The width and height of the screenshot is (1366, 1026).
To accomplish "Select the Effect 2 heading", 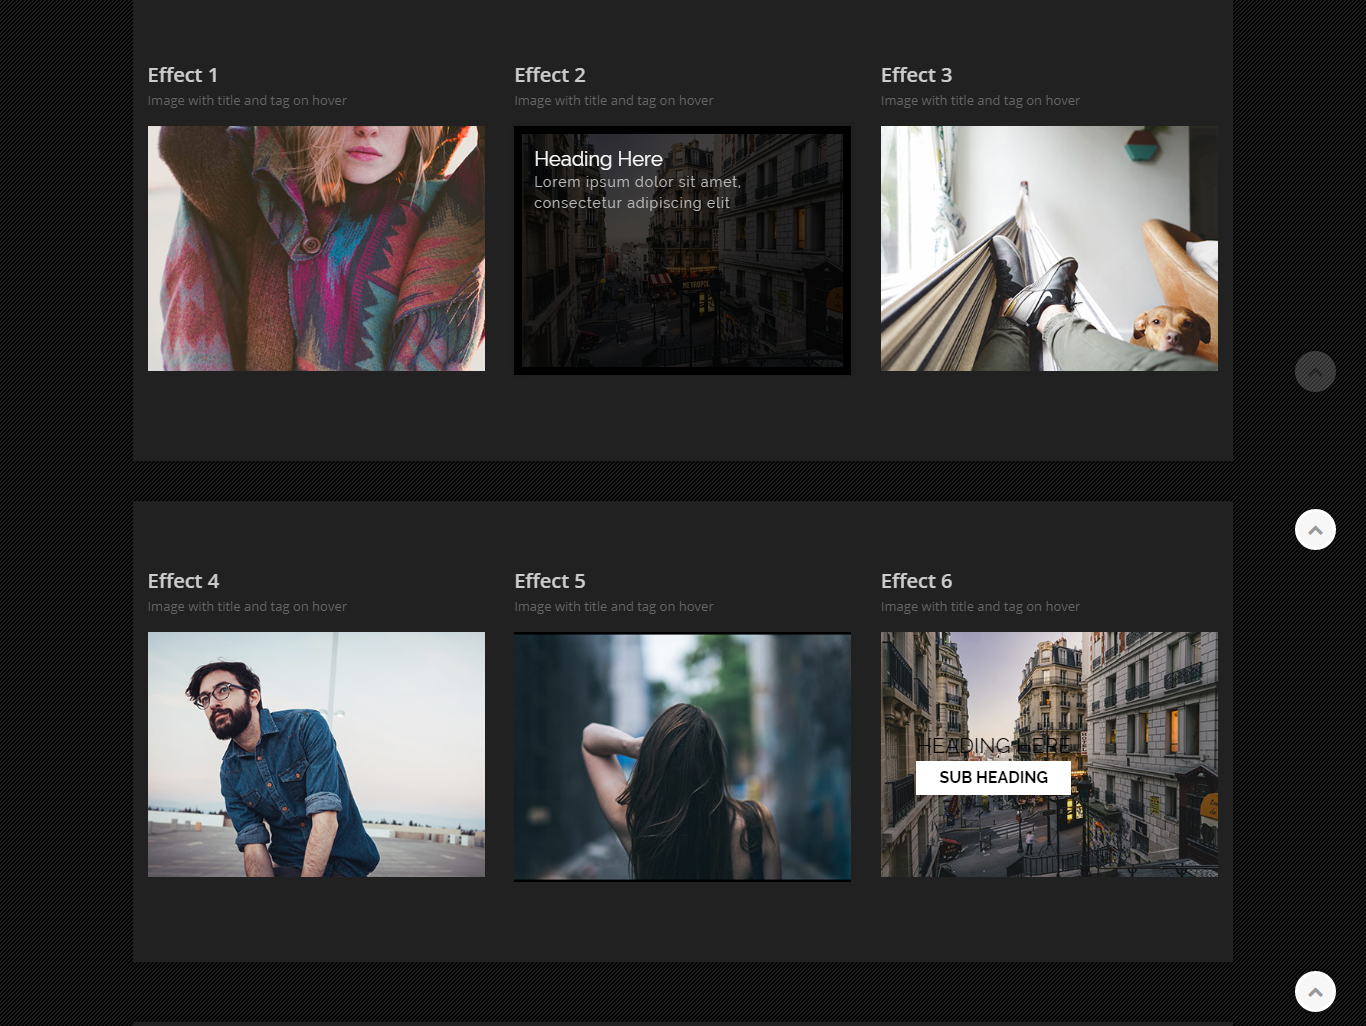I will click(549, 75).
